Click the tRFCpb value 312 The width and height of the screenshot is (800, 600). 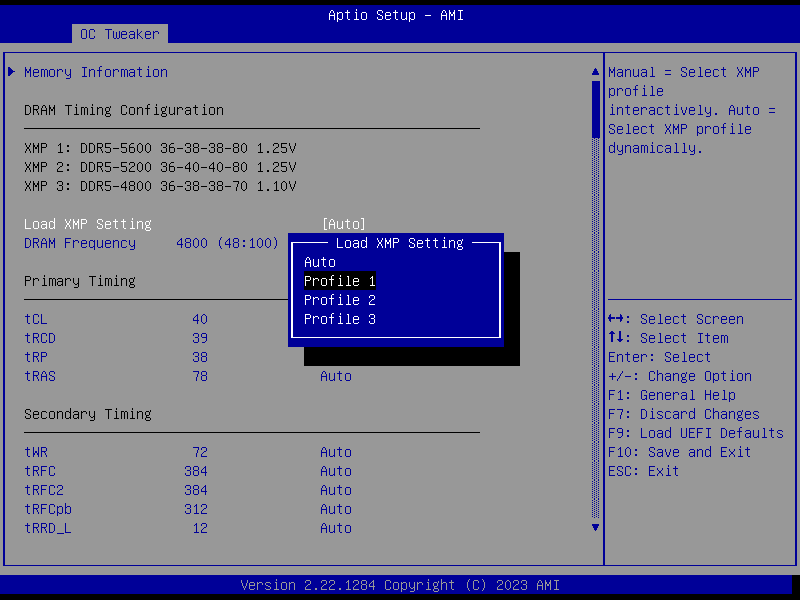click(x=196, y=509)
